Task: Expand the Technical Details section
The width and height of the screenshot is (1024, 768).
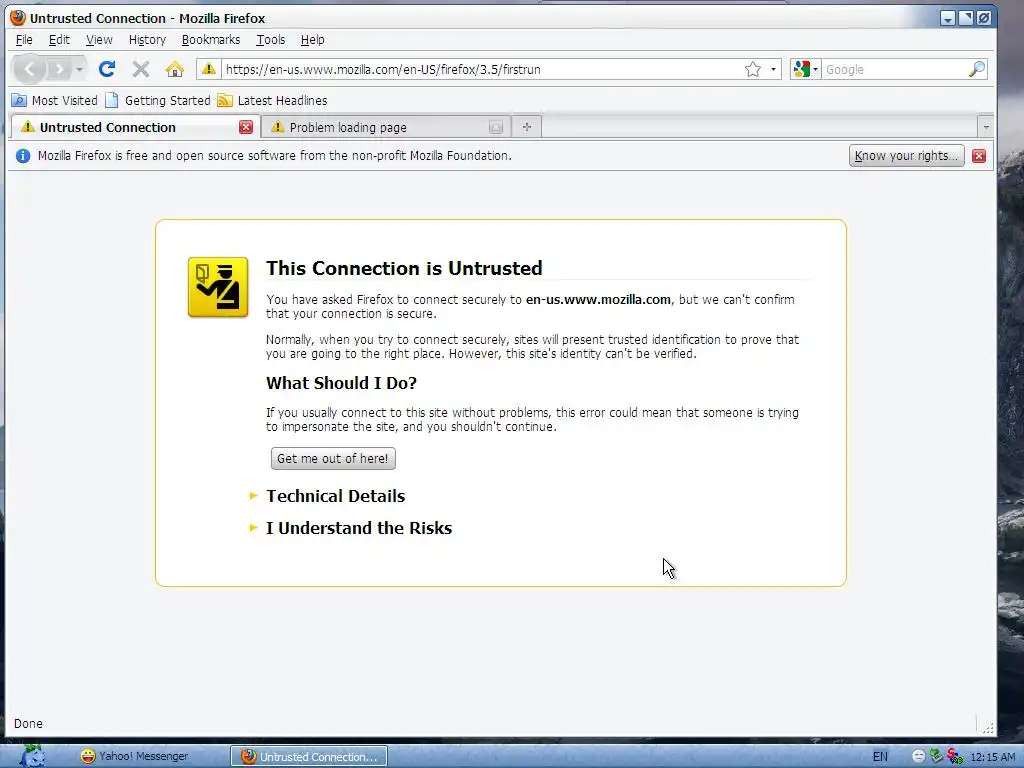Action: 335,496
